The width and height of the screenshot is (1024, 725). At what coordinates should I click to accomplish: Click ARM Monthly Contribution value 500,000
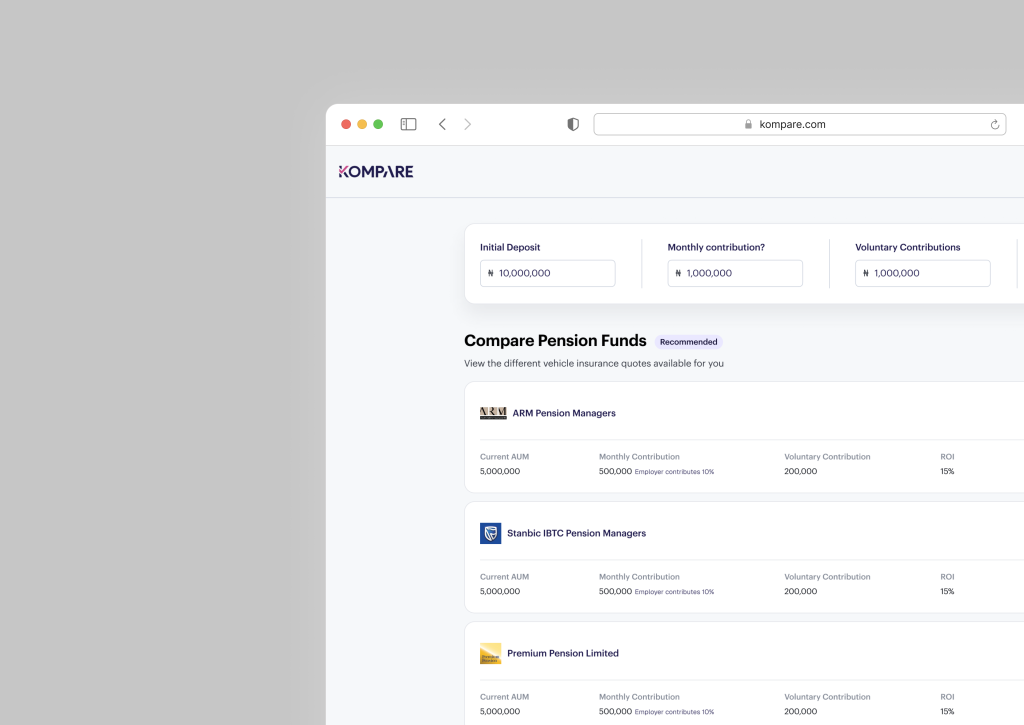pyautogui.click(x=615, y=471)
